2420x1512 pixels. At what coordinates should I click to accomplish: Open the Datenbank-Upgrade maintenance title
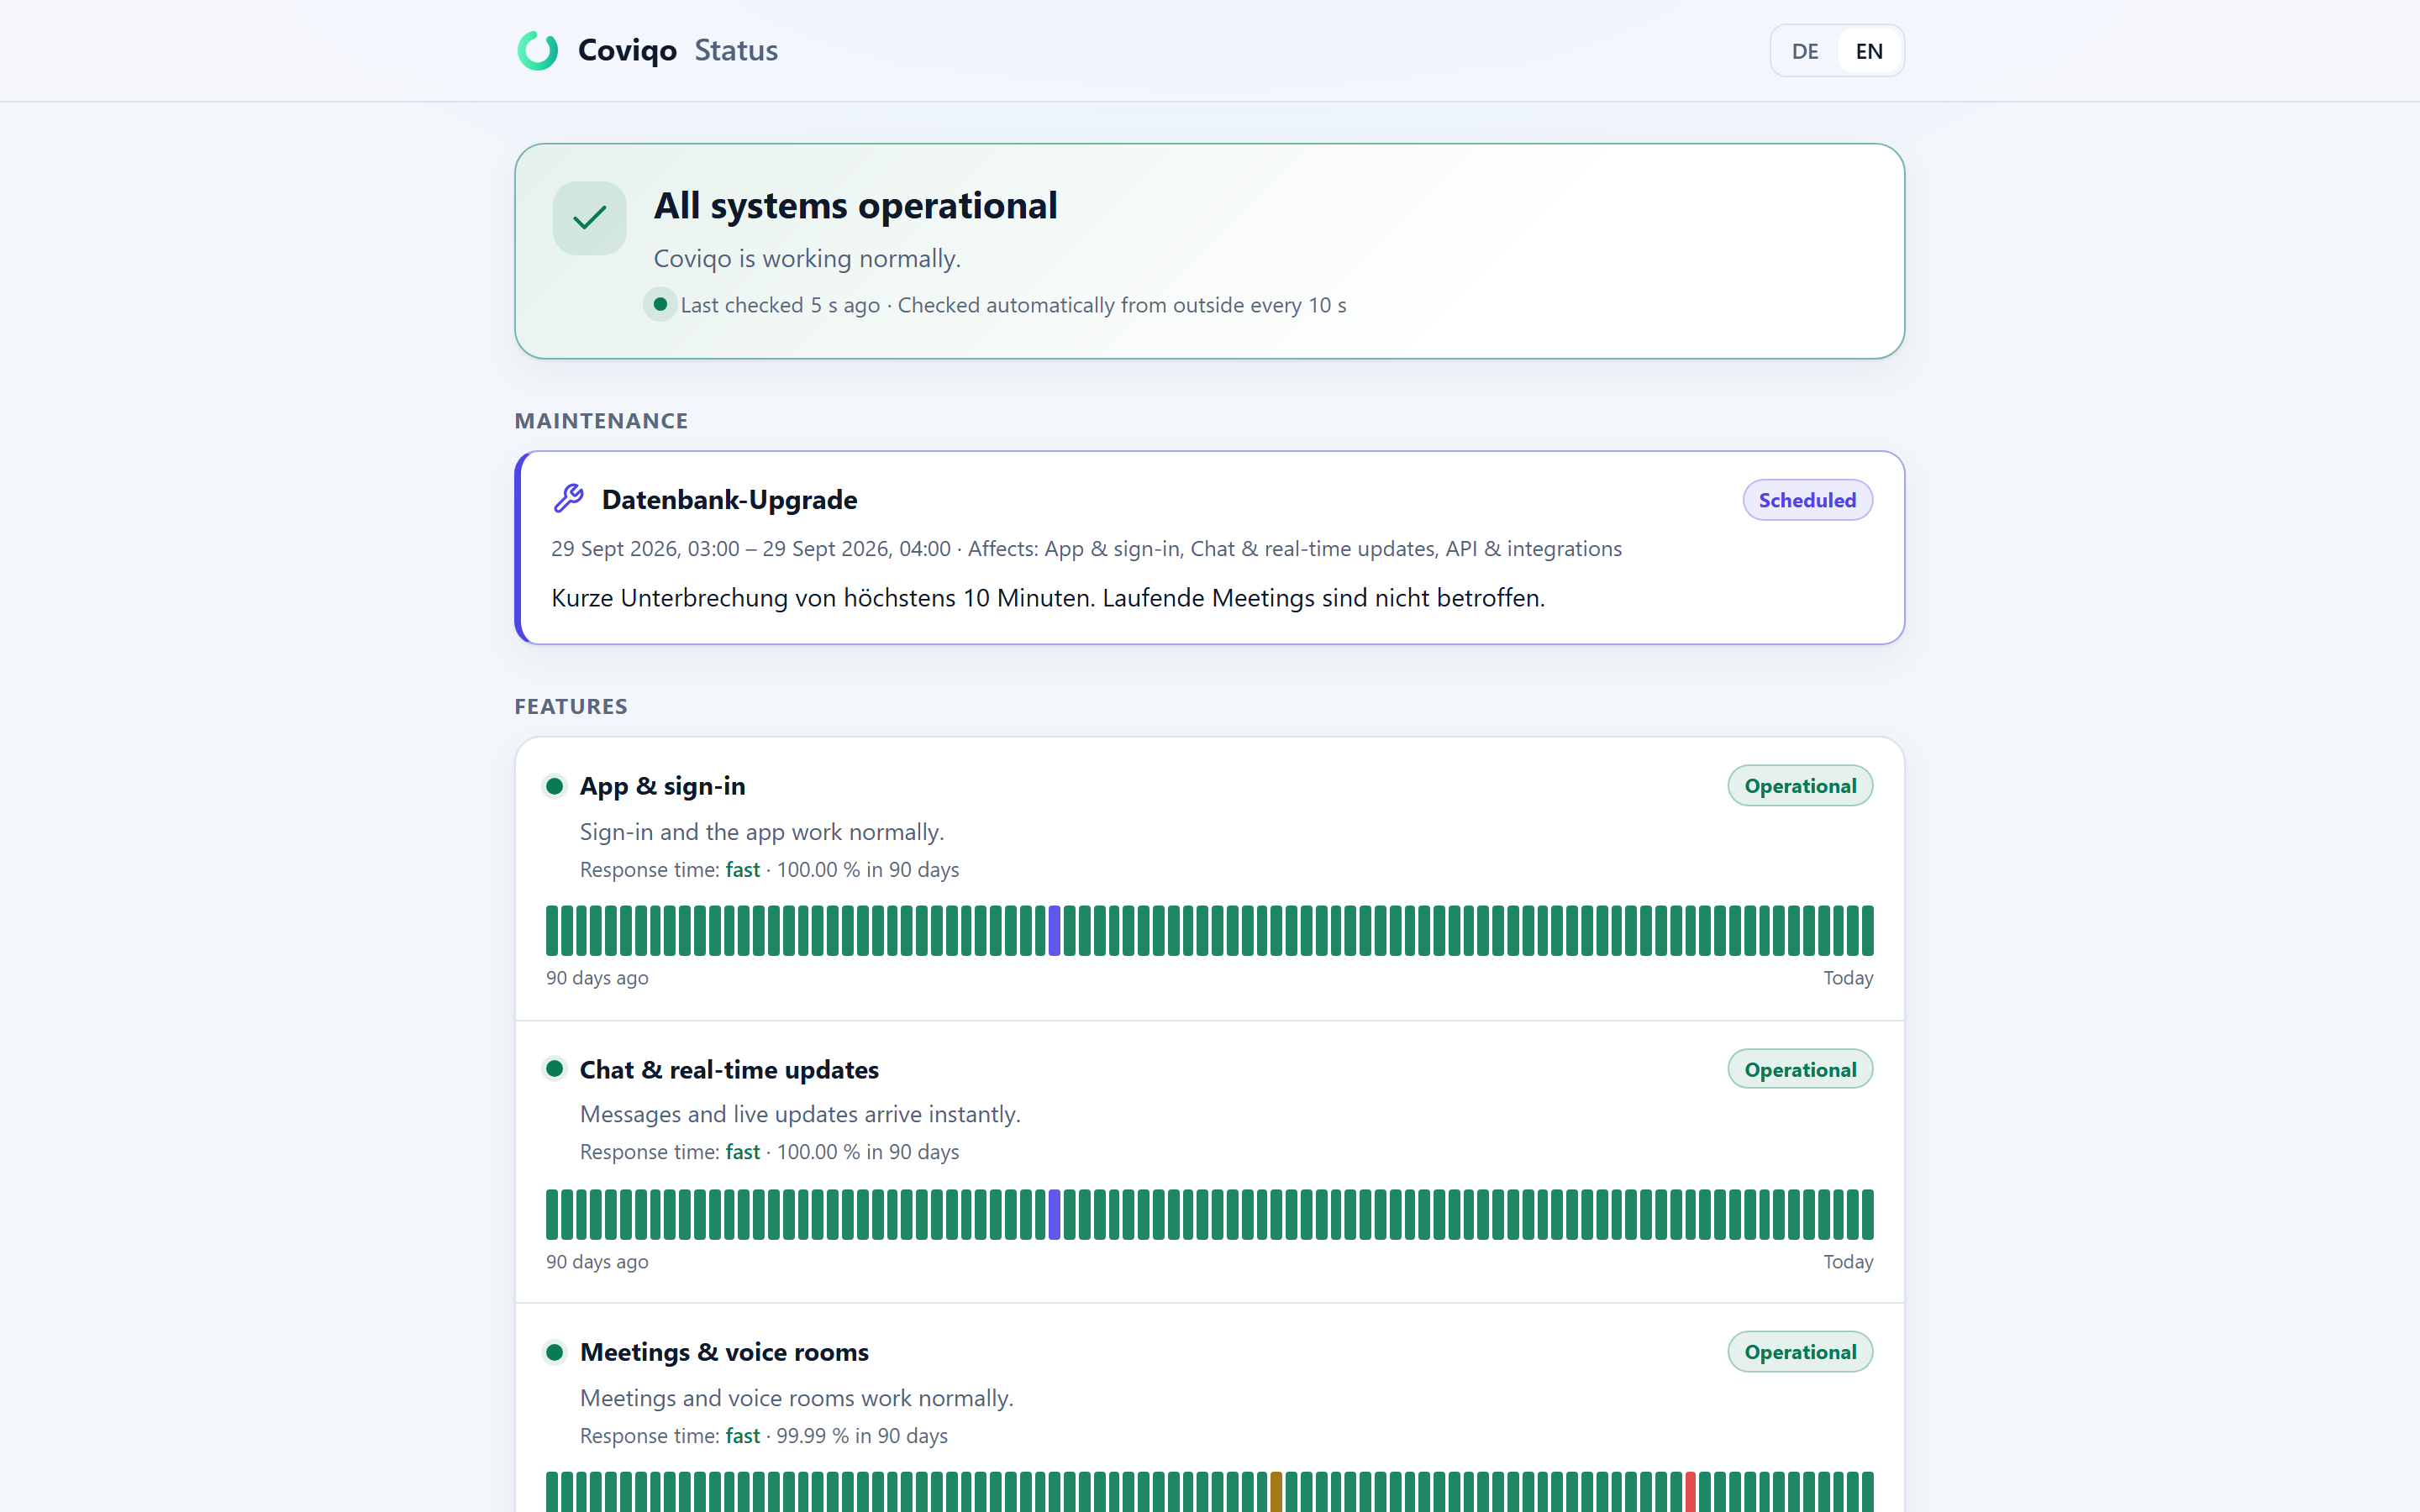coord(729,499)
